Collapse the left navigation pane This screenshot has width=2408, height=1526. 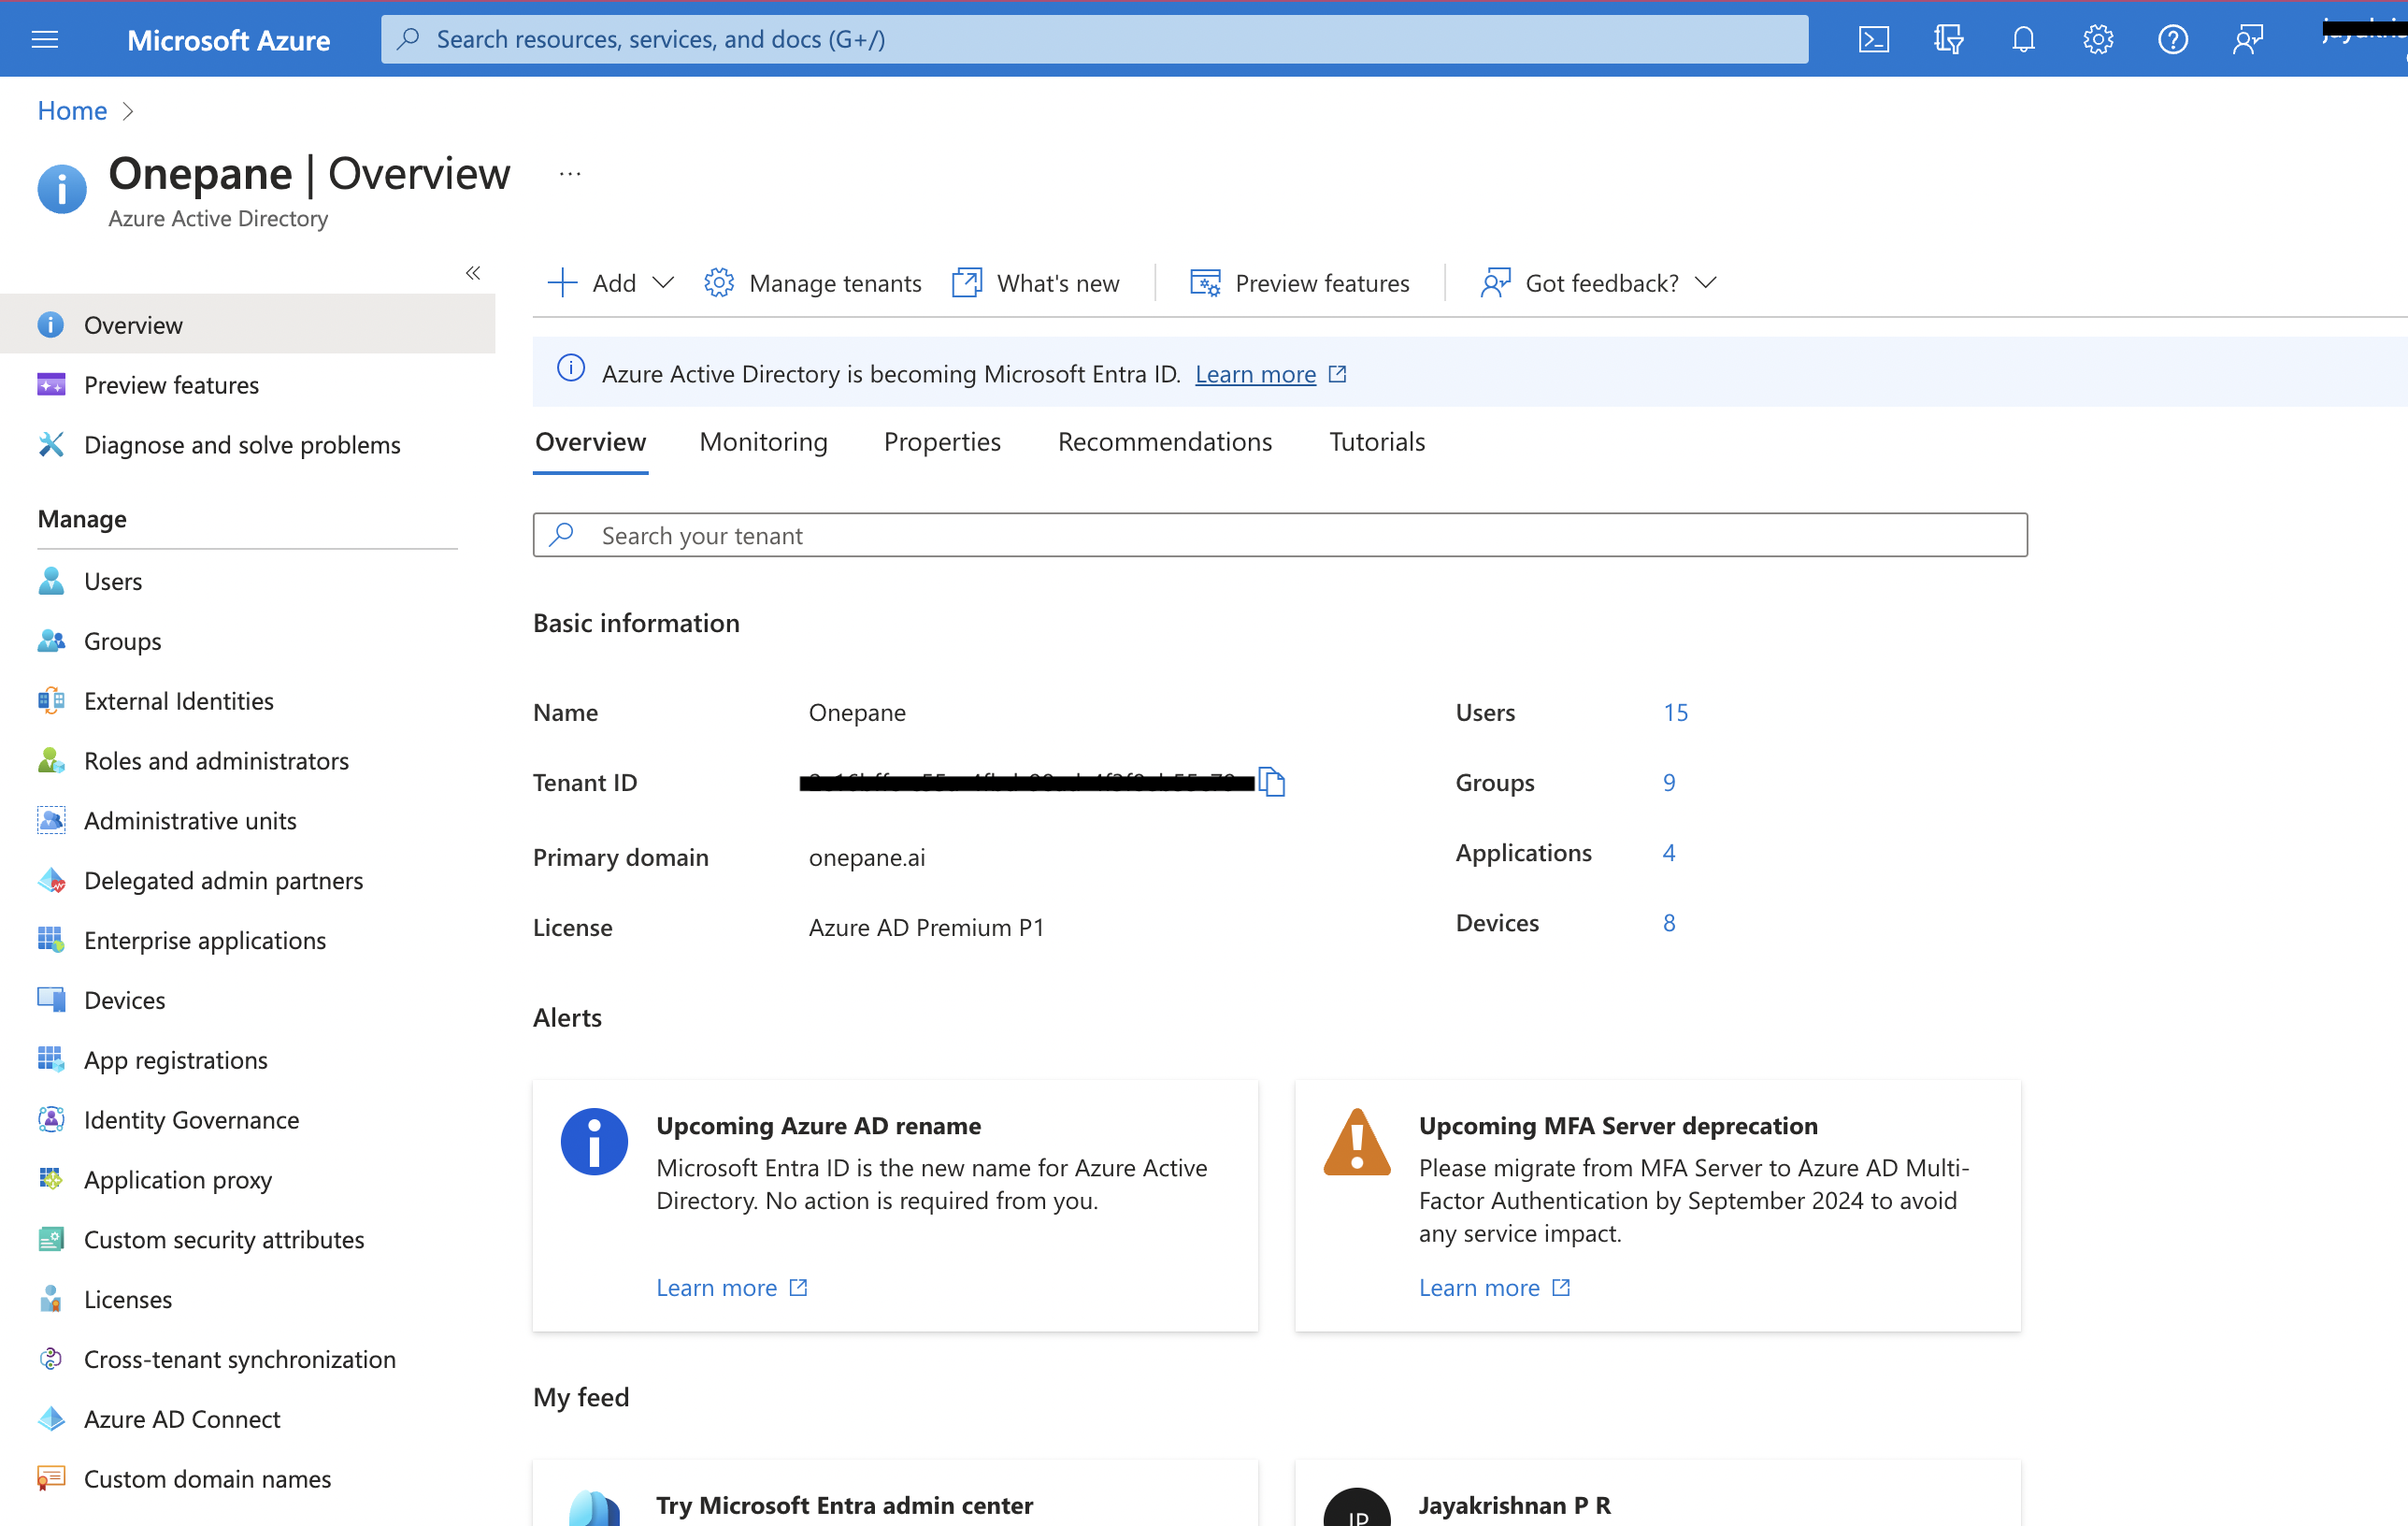(x=473, y=273)
